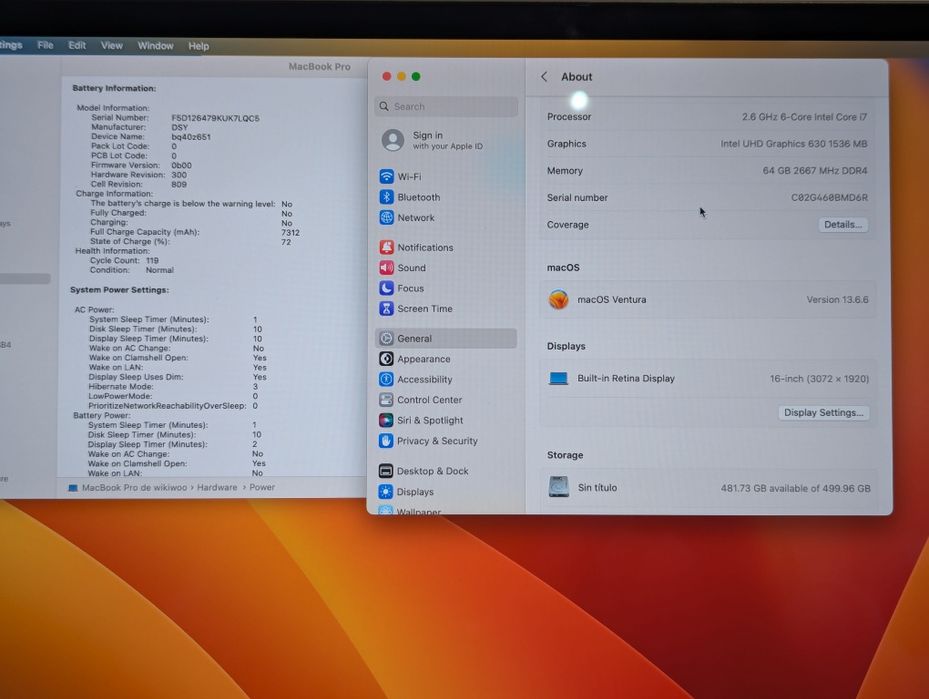Open the Appearance icon in sidebar
This screenshot has width=929, height=699.
[386, 358]
